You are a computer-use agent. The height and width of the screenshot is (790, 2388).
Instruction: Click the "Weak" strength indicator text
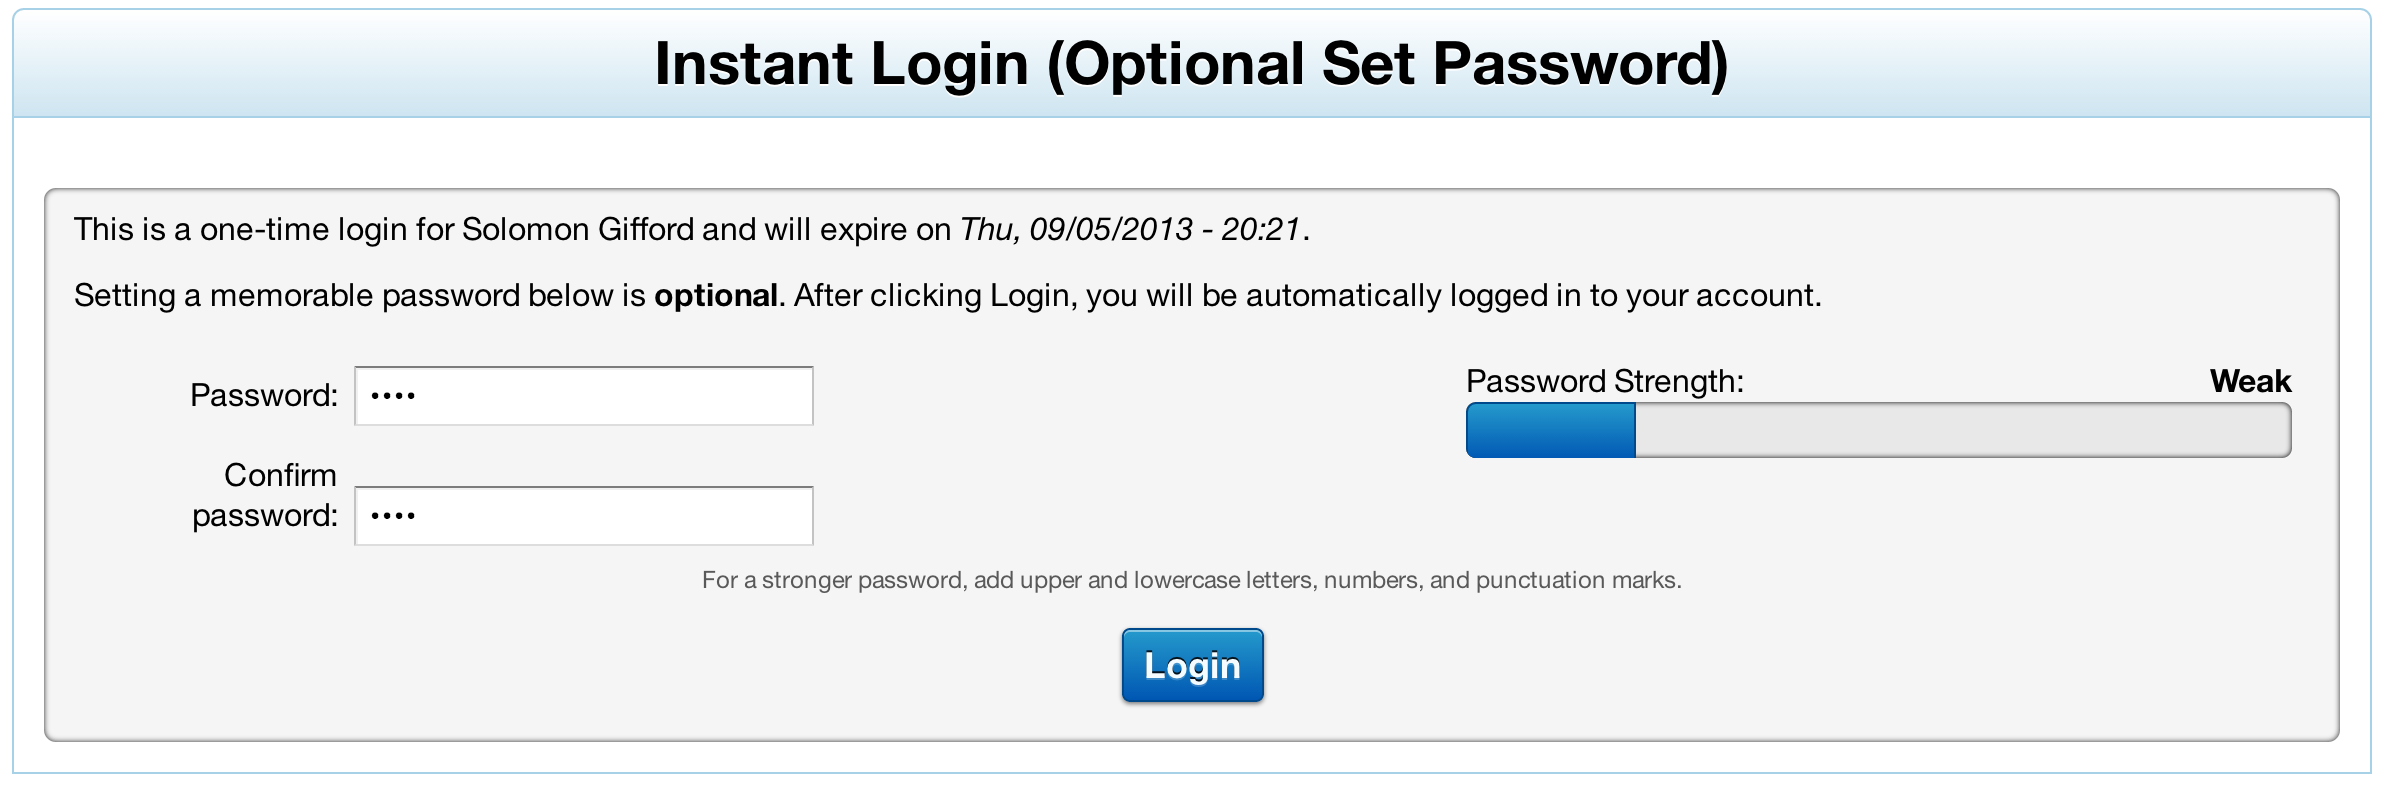[x=2250, y=381]
